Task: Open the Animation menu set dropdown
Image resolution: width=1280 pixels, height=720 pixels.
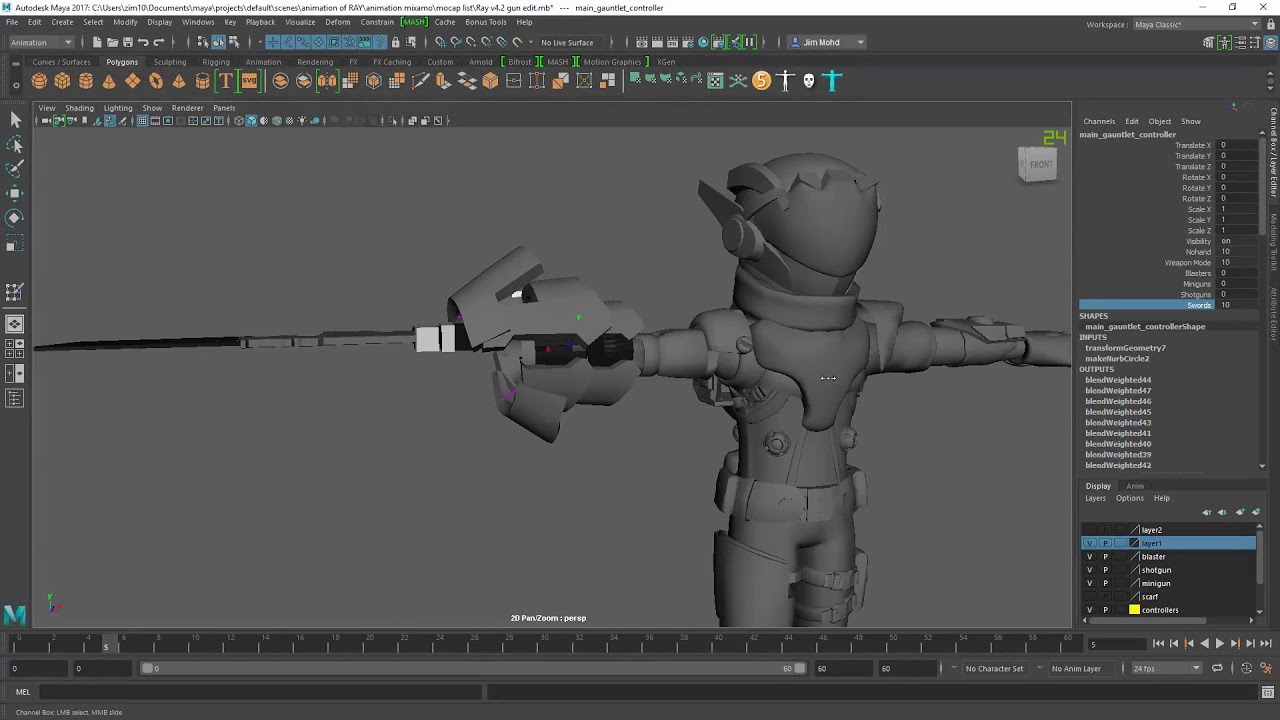Action: pyautogui.click(x=40, y=42)
